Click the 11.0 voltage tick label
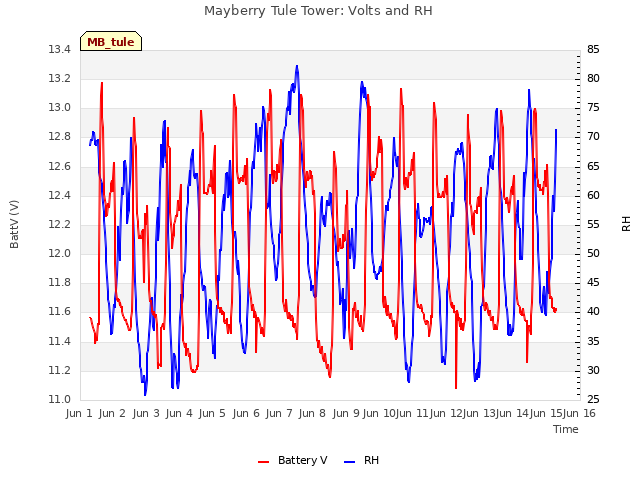640x480 pixels. [60, 400]
